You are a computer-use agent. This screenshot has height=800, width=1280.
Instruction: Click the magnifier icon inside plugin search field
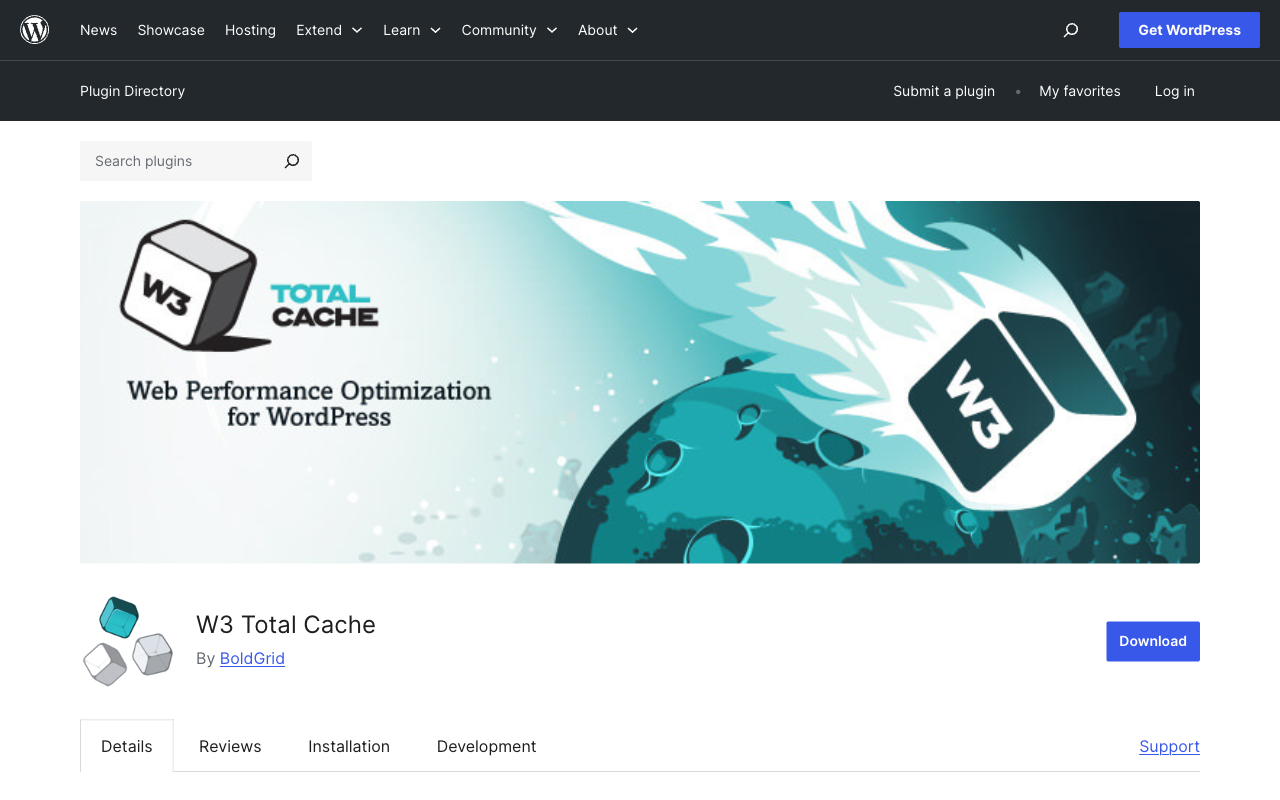coord(291,161)
